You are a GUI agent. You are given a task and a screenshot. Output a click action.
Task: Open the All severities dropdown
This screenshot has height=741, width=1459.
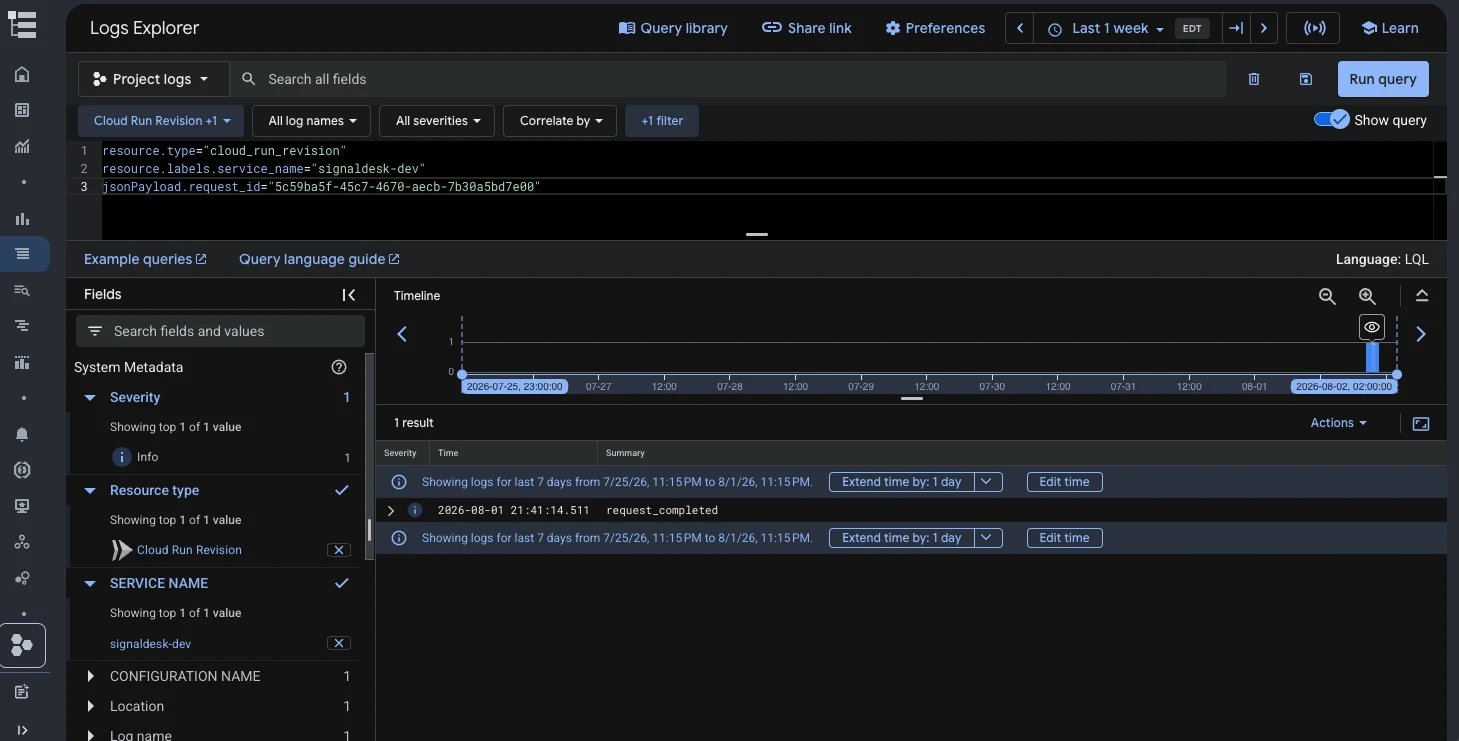(x=438, y=121)
